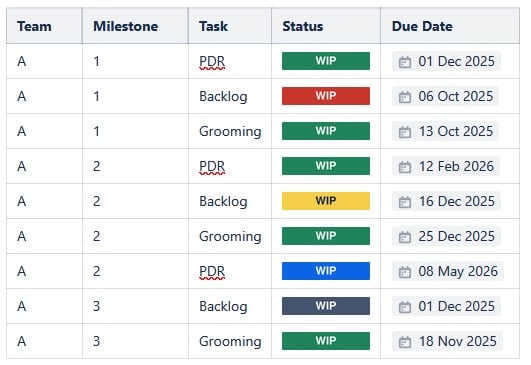Click Backlog task in 16 Dec 2025 row

[223, 201]
